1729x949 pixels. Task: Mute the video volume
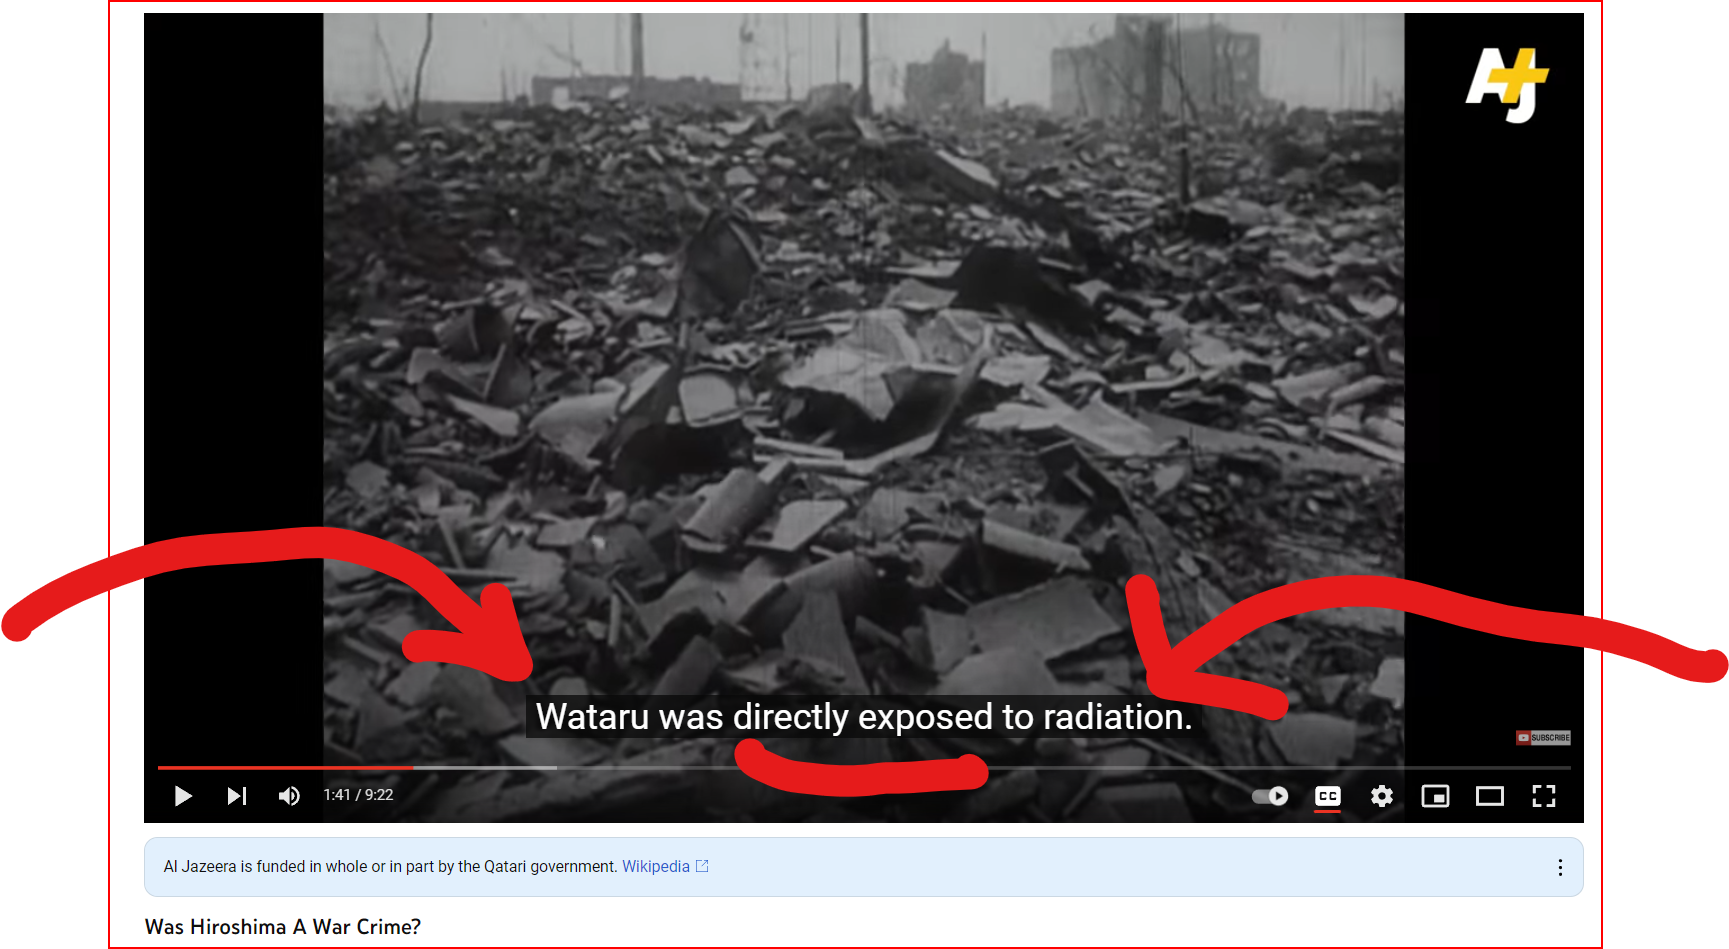(x=290, y=796)
